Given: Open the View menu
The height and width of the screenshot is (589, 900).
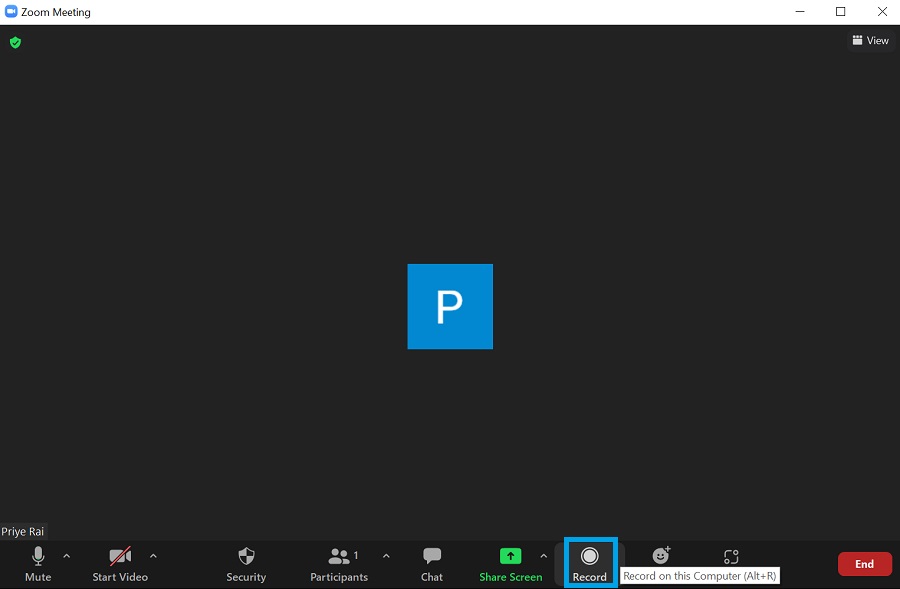Looking at the screenshot, I should click(x=869, y=40).
